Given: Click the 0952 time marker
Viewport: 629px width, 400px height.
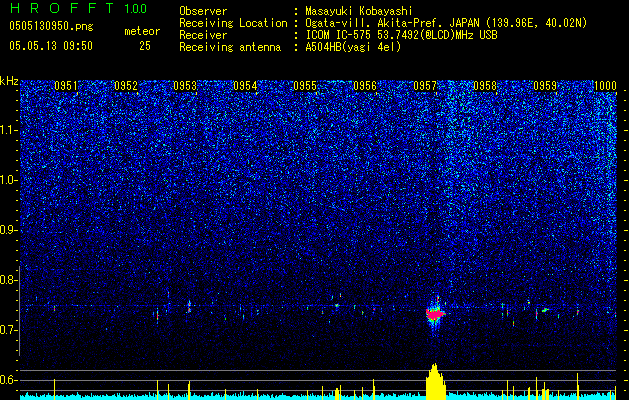Looking at the screenshot, I should tap(126, 86).
